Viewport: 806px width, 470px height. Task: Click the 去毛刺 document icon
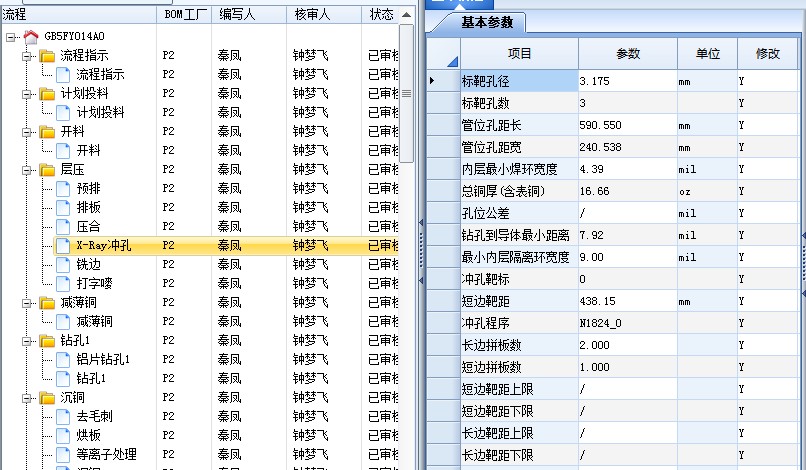[63, 417]
